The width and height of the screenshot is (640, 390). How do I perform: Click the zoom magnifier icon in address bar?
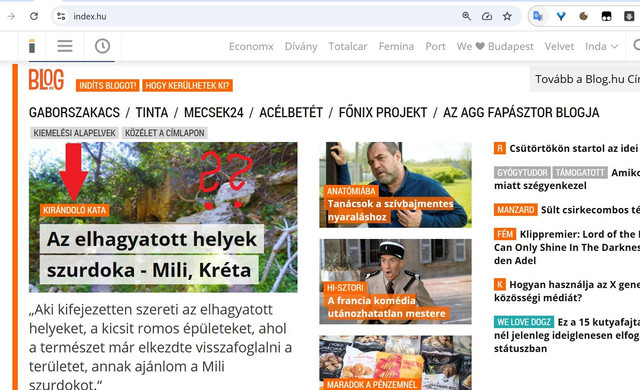coord(466,16)
